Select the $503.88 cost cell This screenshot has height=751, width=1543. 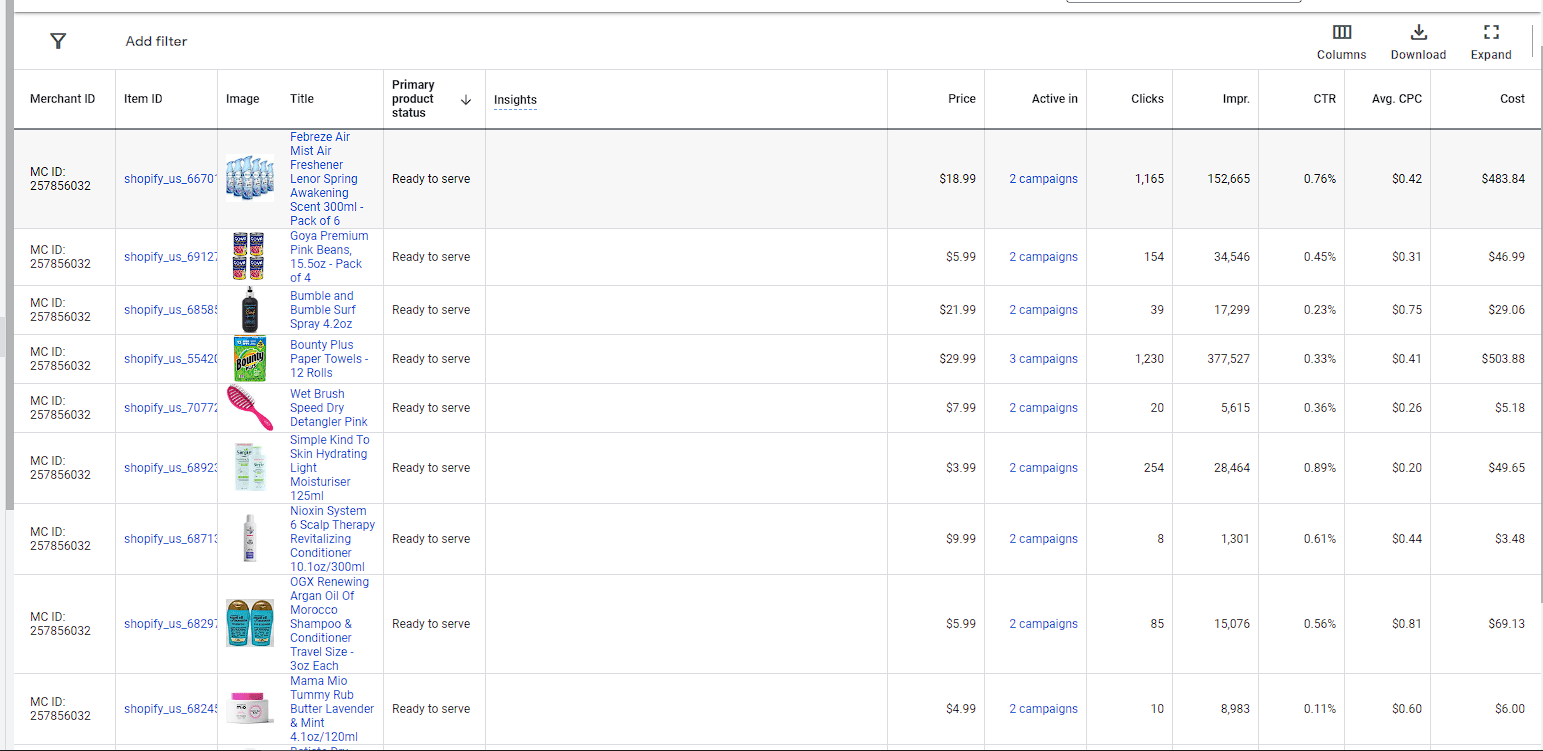(x=1503, y=359)
